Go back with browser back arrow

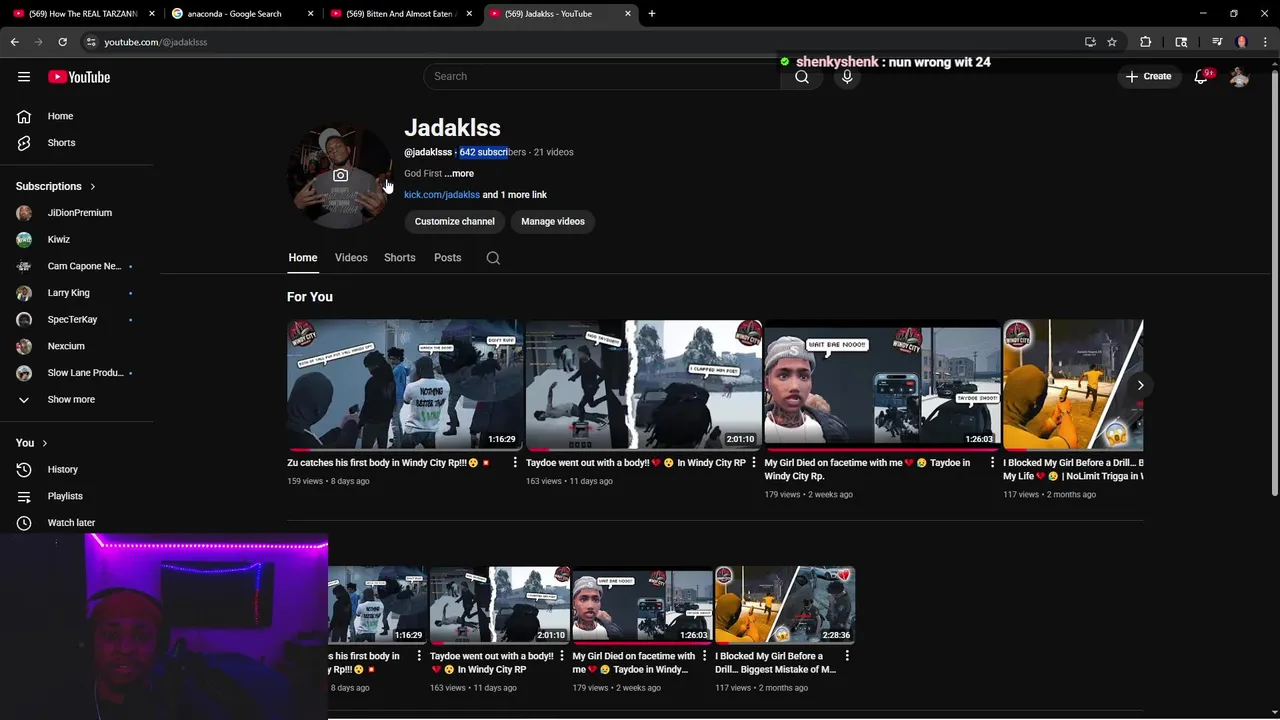click(x=14, y=42)
